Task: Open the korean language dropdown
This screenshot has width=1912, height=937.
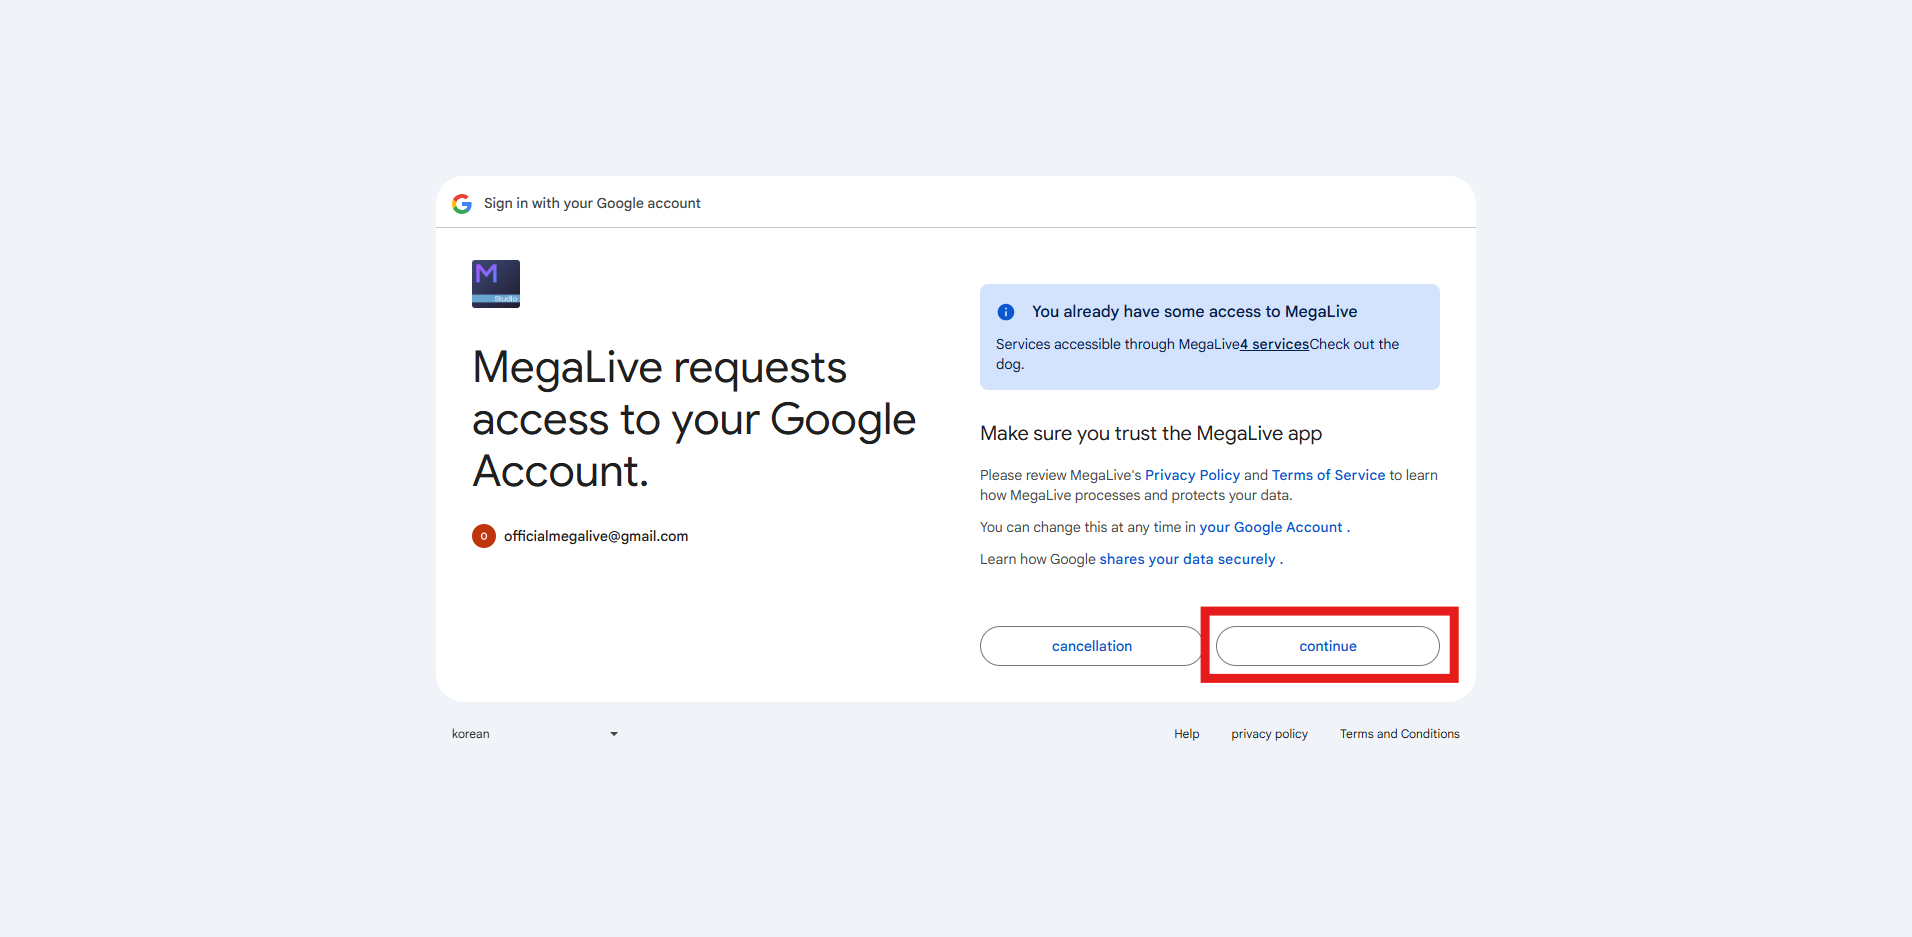Action: (x=535, y=734)
